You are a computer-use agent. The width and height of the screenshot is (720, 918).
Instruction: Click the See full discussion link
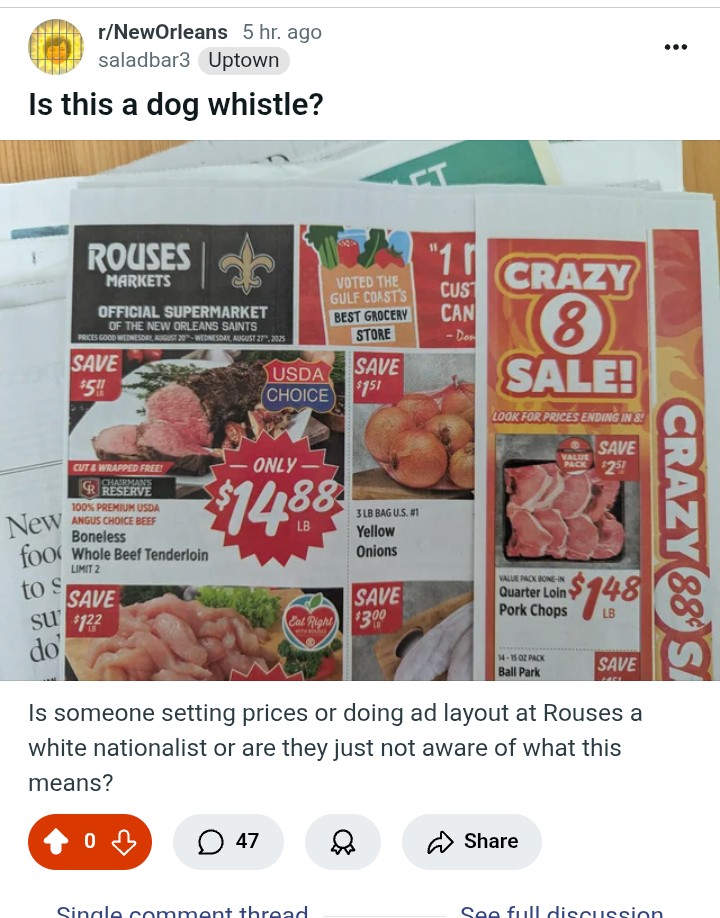tap(562, 911)
